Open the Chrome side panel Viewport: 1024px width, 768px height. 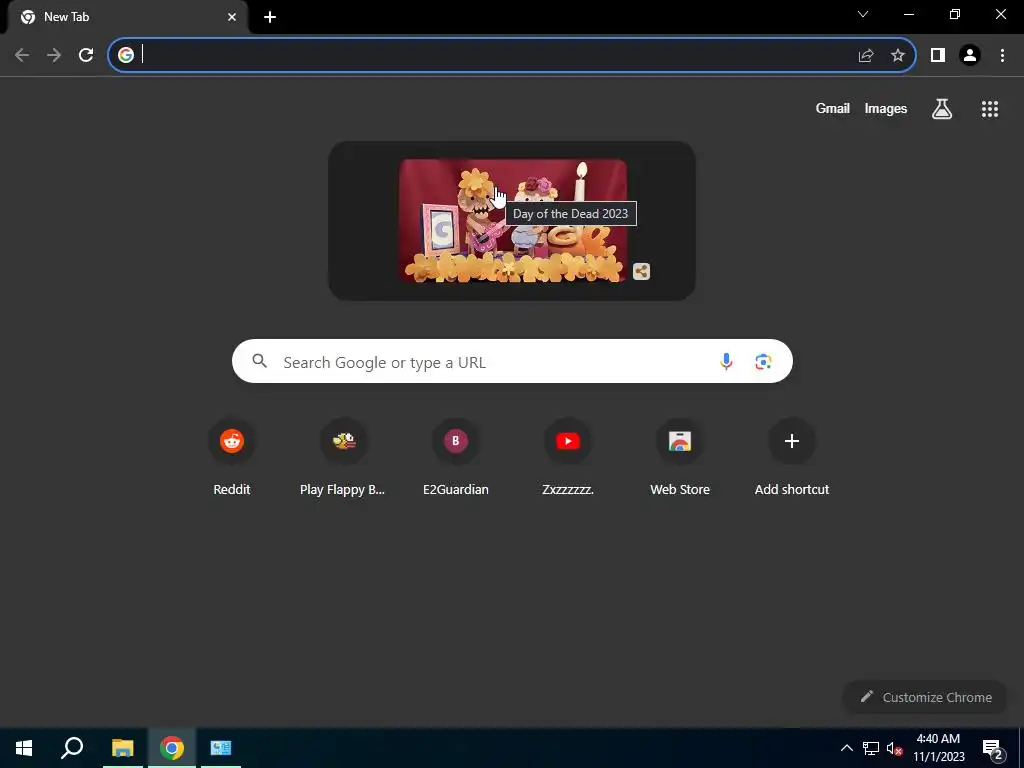click(x=938, y=56)
